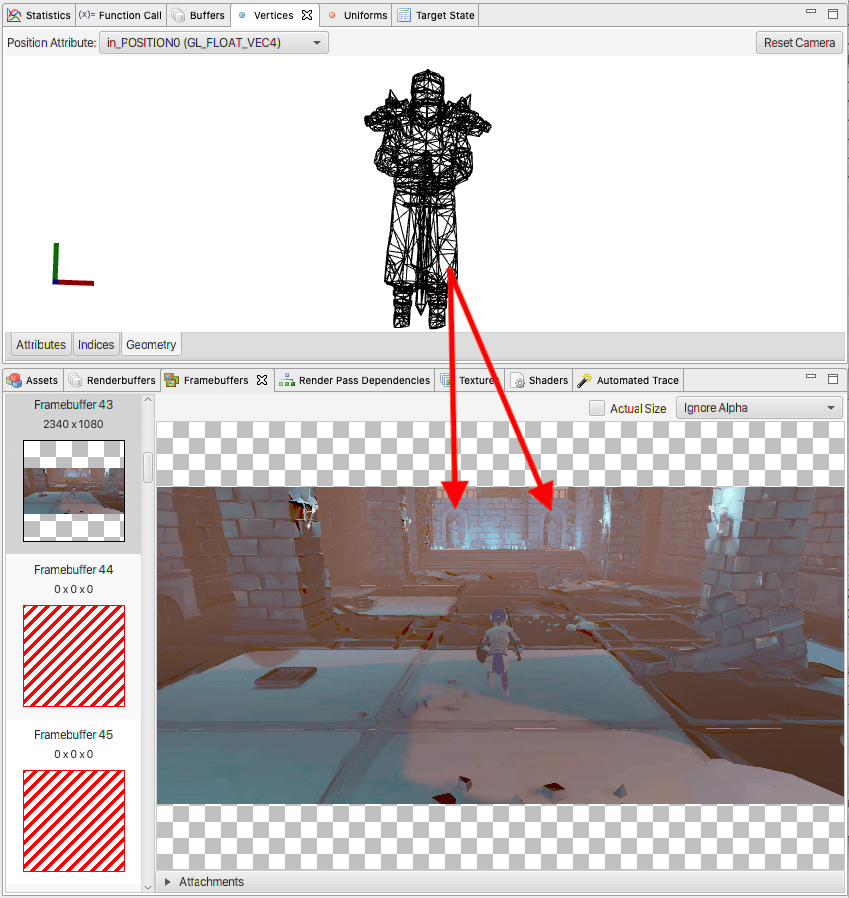Select the Indices bottom tab
Viewport: 849px width, 898px height.
[96, 345]
